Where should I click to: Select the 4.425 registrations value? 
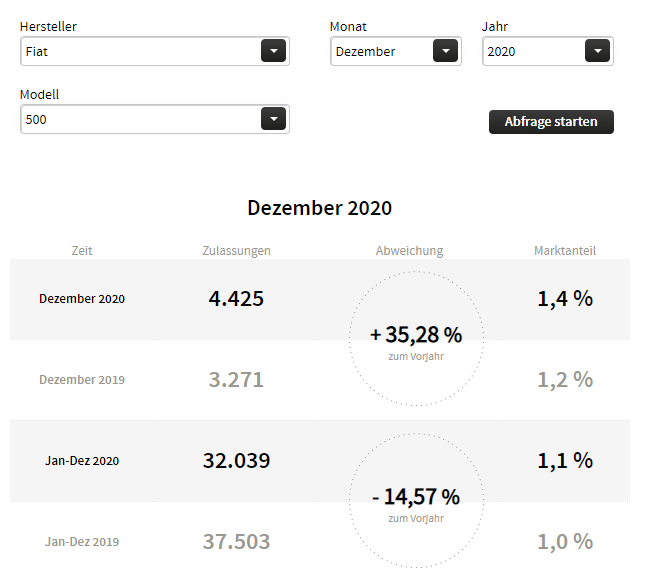click(x=236, y=298)
